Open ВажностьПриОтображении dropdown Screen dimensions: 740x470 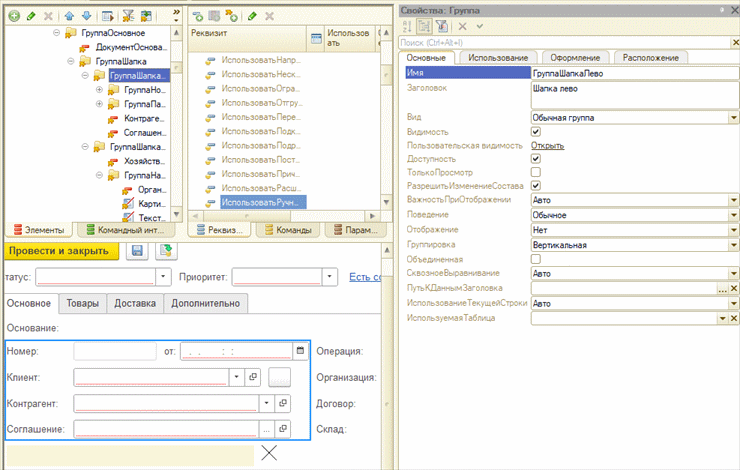(734, 200)
